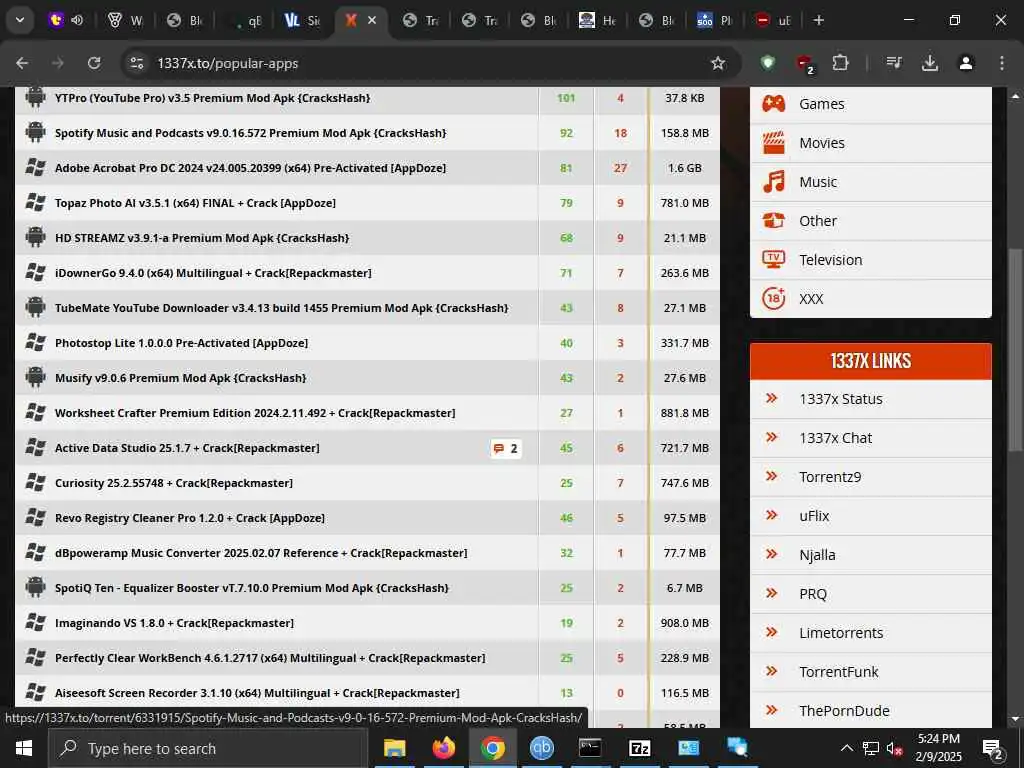
Task: Open the uBlock extension icon with badge 2
Action: pyautogui.click(x=805, y=64)
